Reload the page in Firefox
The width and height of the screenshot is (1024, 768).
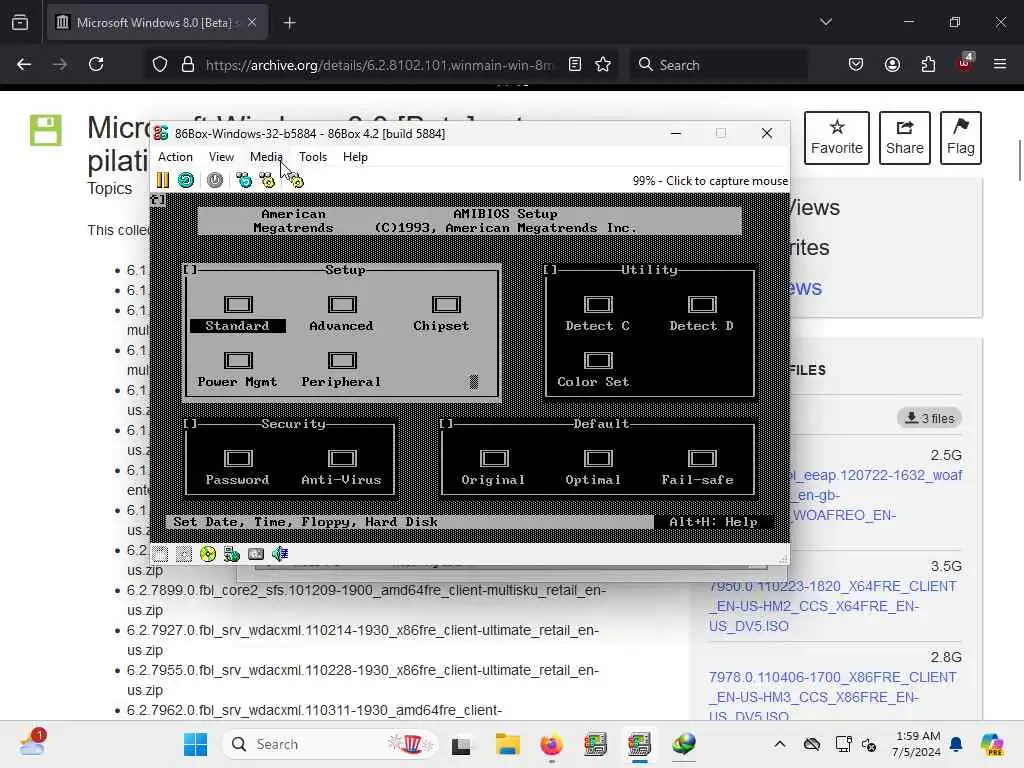click(x=96, y=65)
